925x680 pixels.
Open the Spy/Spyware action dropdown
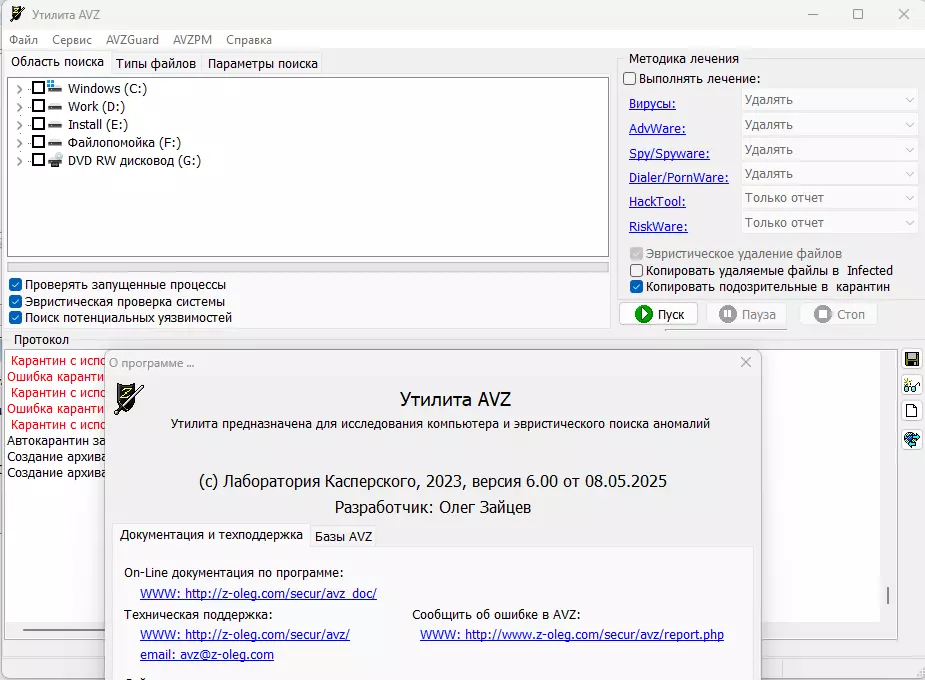click(x=829, y=150)
